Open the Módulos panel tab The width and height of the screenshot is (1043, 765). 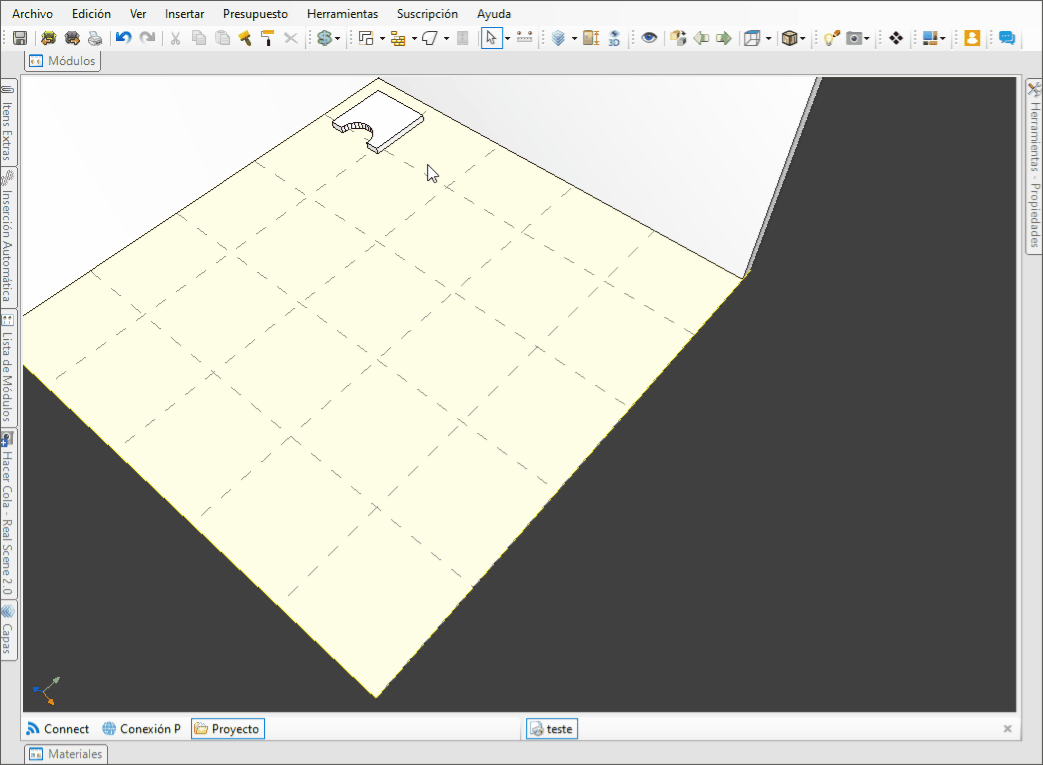pyautogui.click(x=63, y=61)
